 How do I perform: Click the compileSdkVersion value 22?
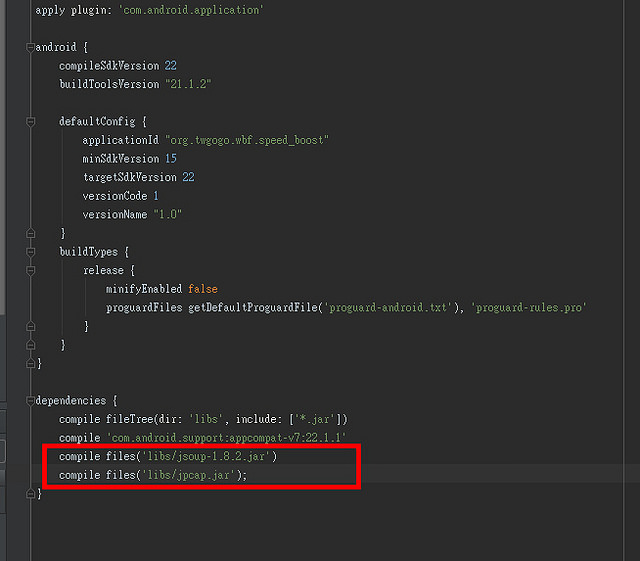171,65
